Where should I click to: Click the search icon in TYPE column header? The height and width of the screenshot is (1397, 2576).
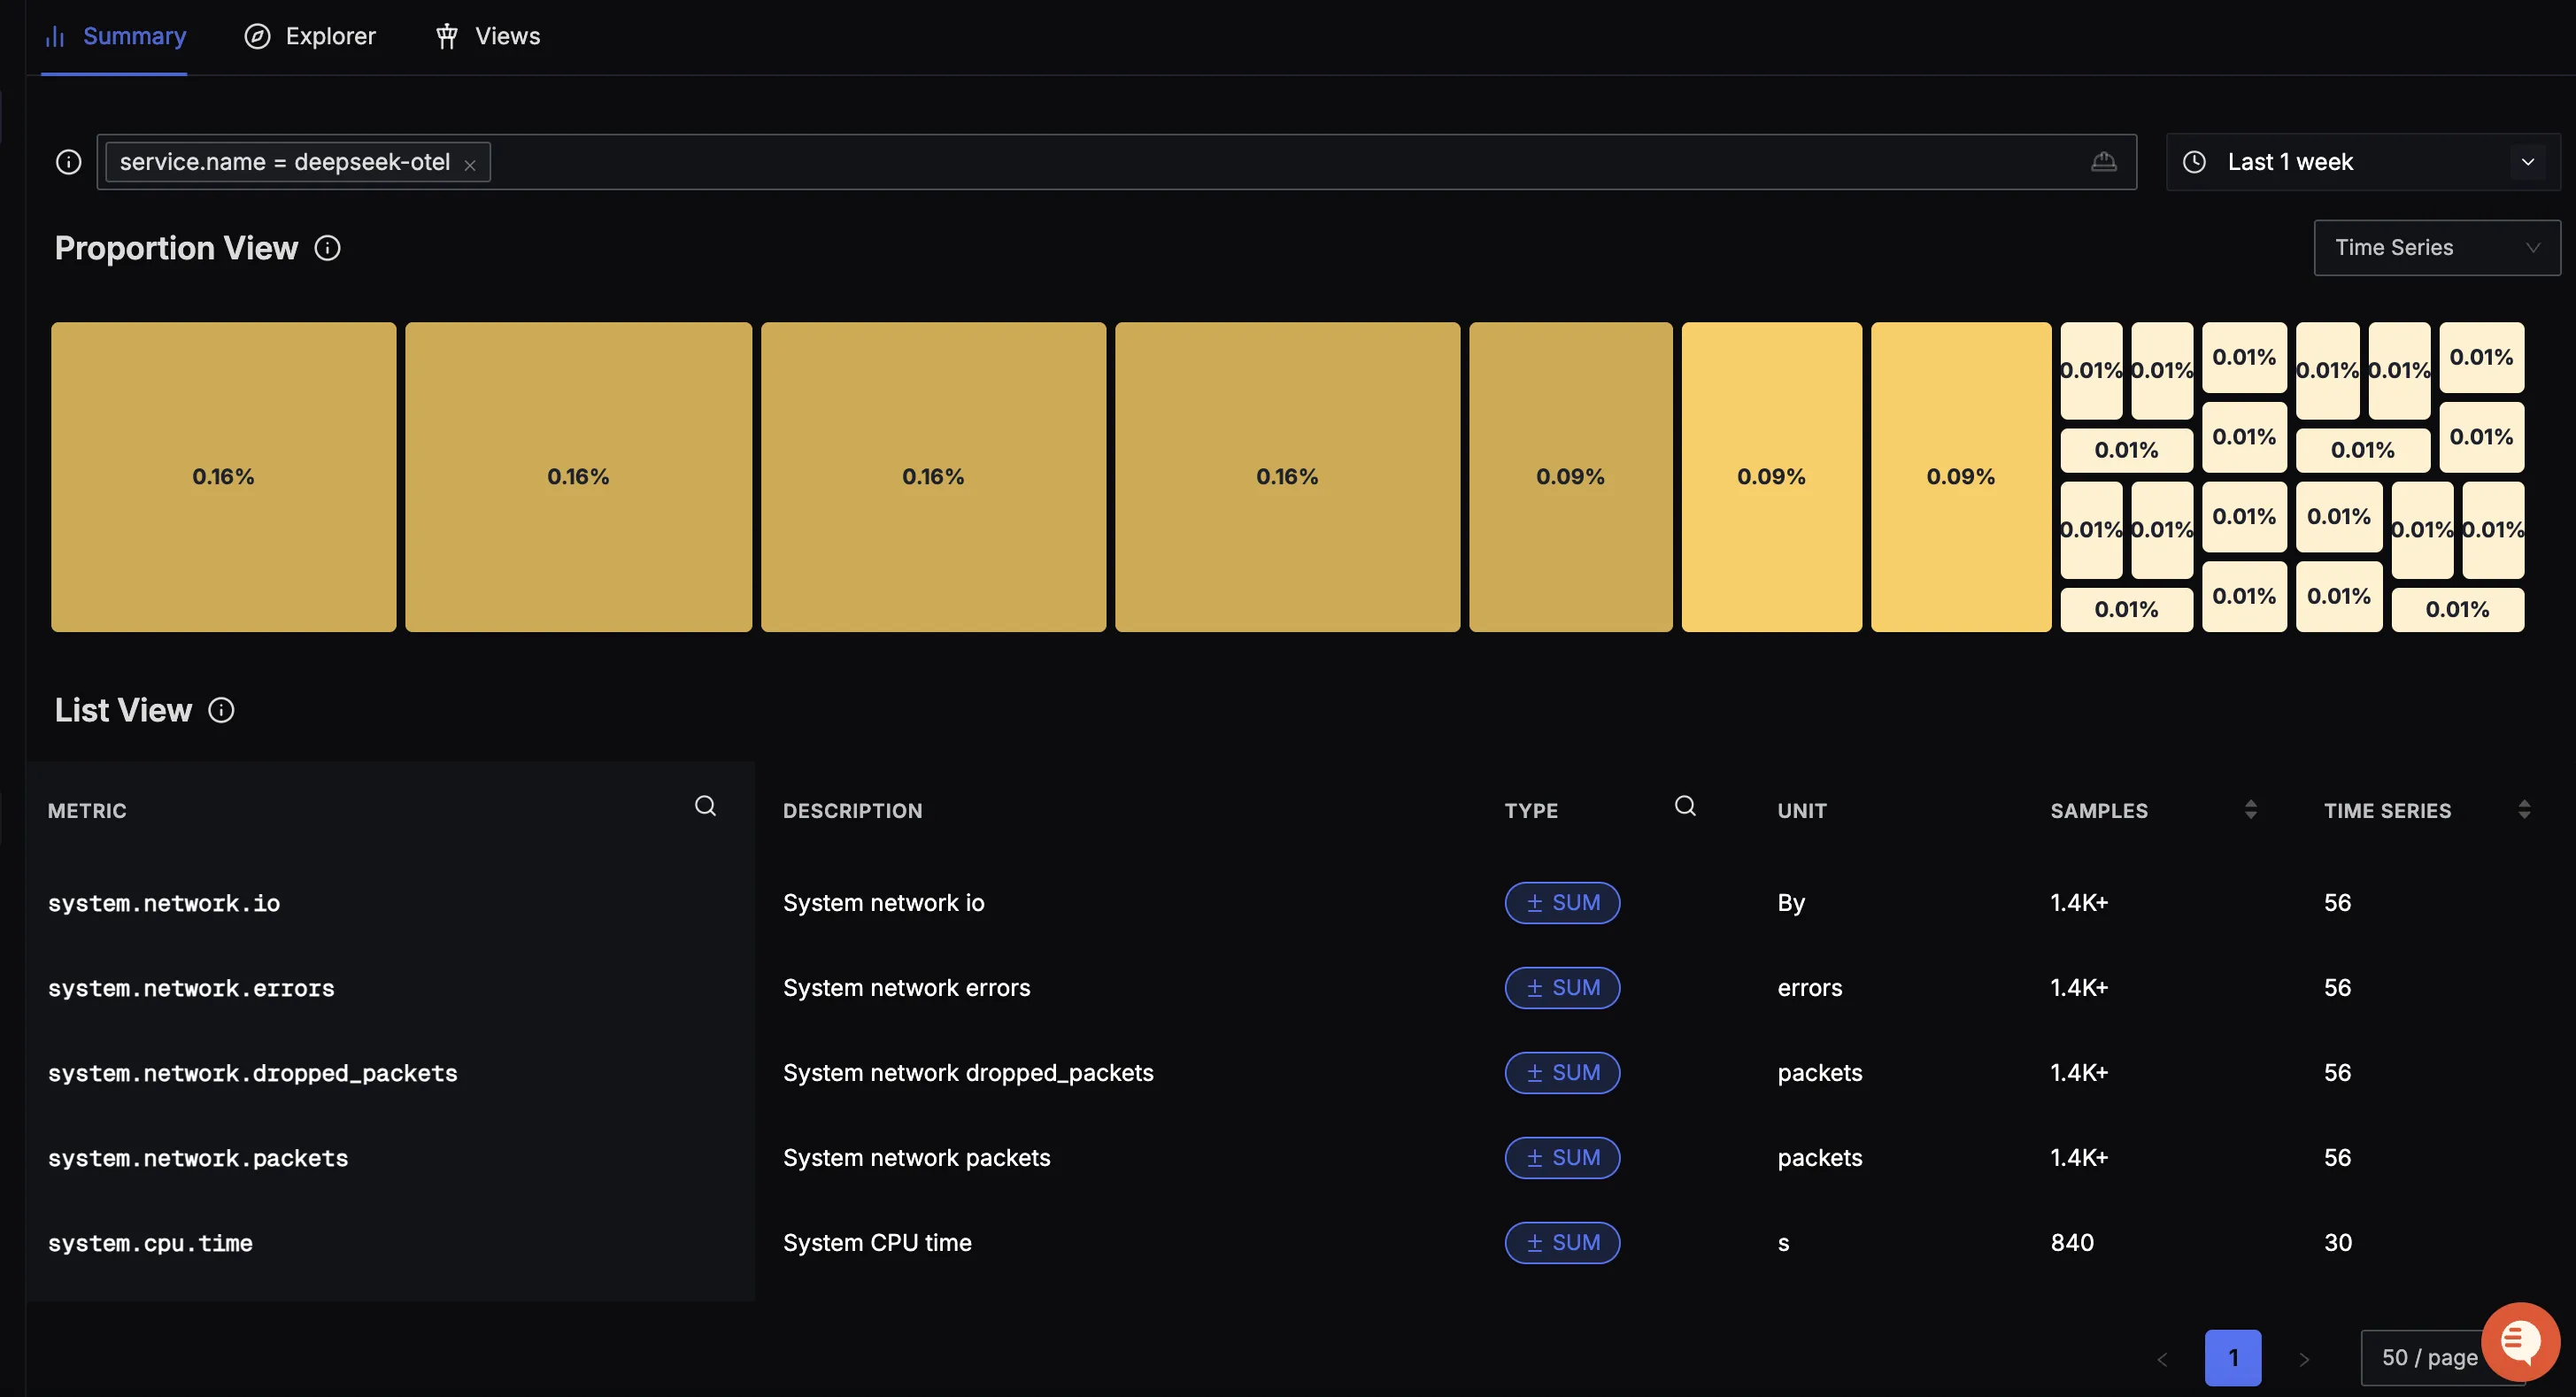(x=1685, y=806)
